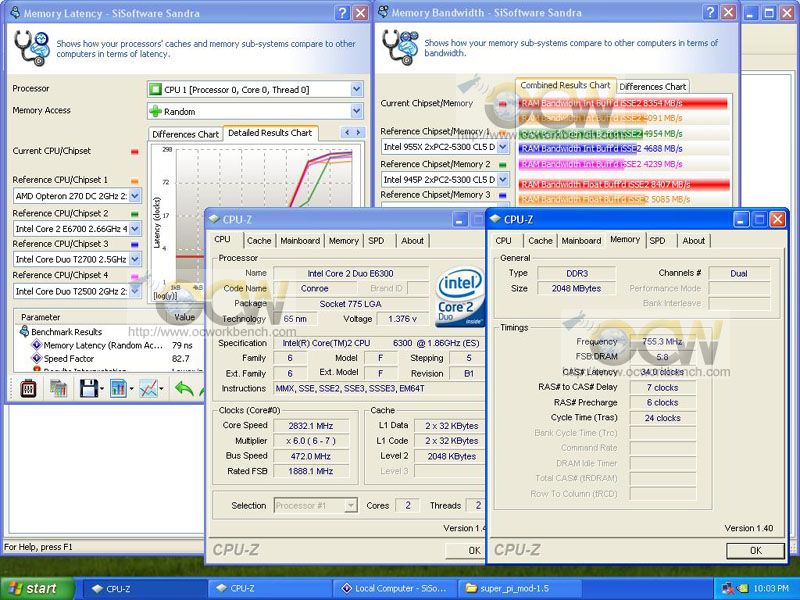Open About tab in right CPU-Z window
Screen dimensions: 800x600
(693, 241)
